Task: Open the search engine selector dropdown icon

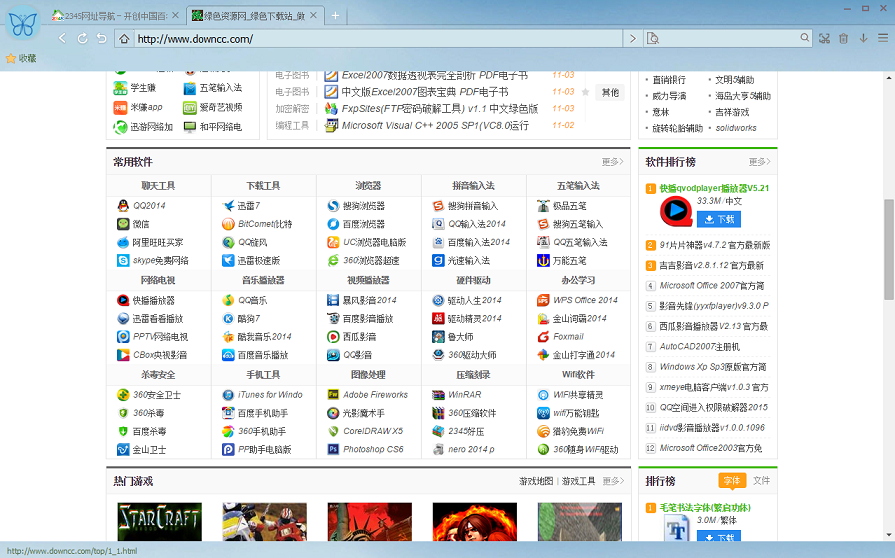Action: [652, 39]
